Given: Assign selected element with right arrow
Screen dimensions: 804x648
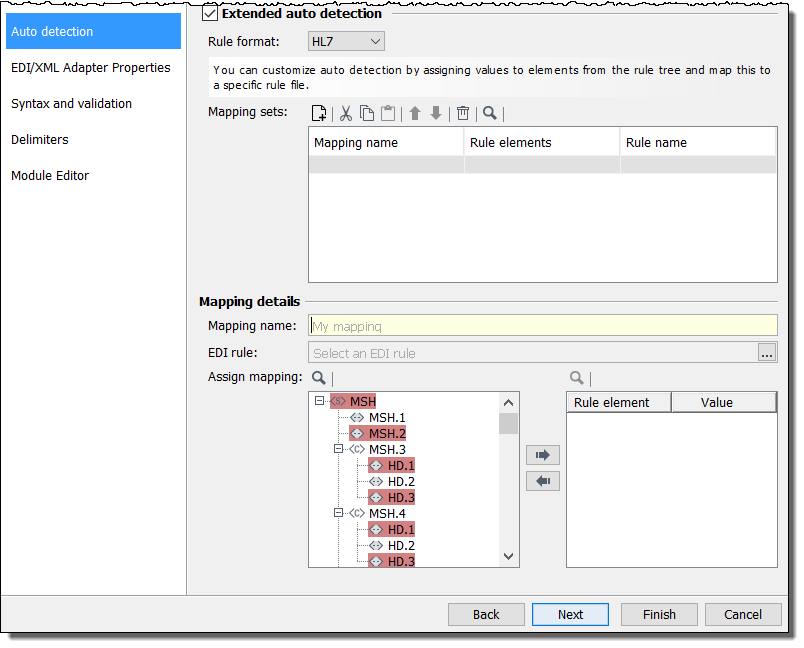Looking at the screenshot, I should (542, 455).
